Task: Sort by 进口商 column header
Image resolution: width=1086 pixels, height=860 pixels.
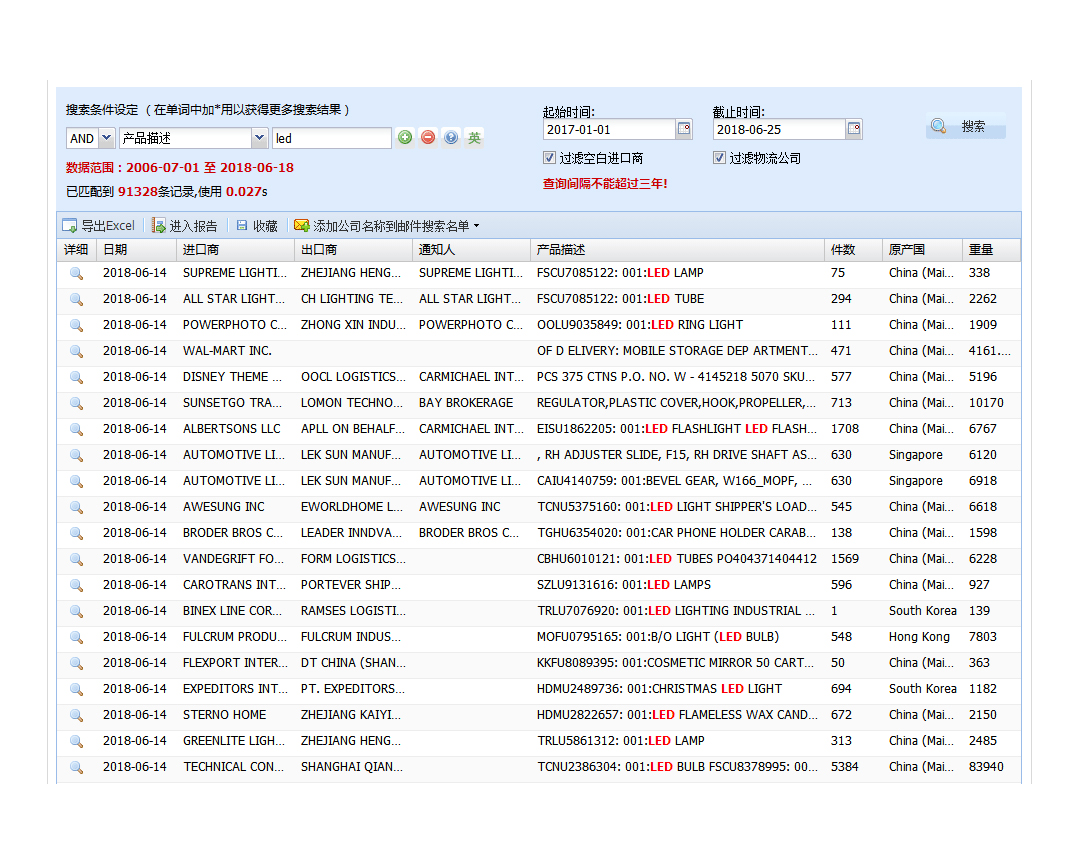Action: coord(235,250)
